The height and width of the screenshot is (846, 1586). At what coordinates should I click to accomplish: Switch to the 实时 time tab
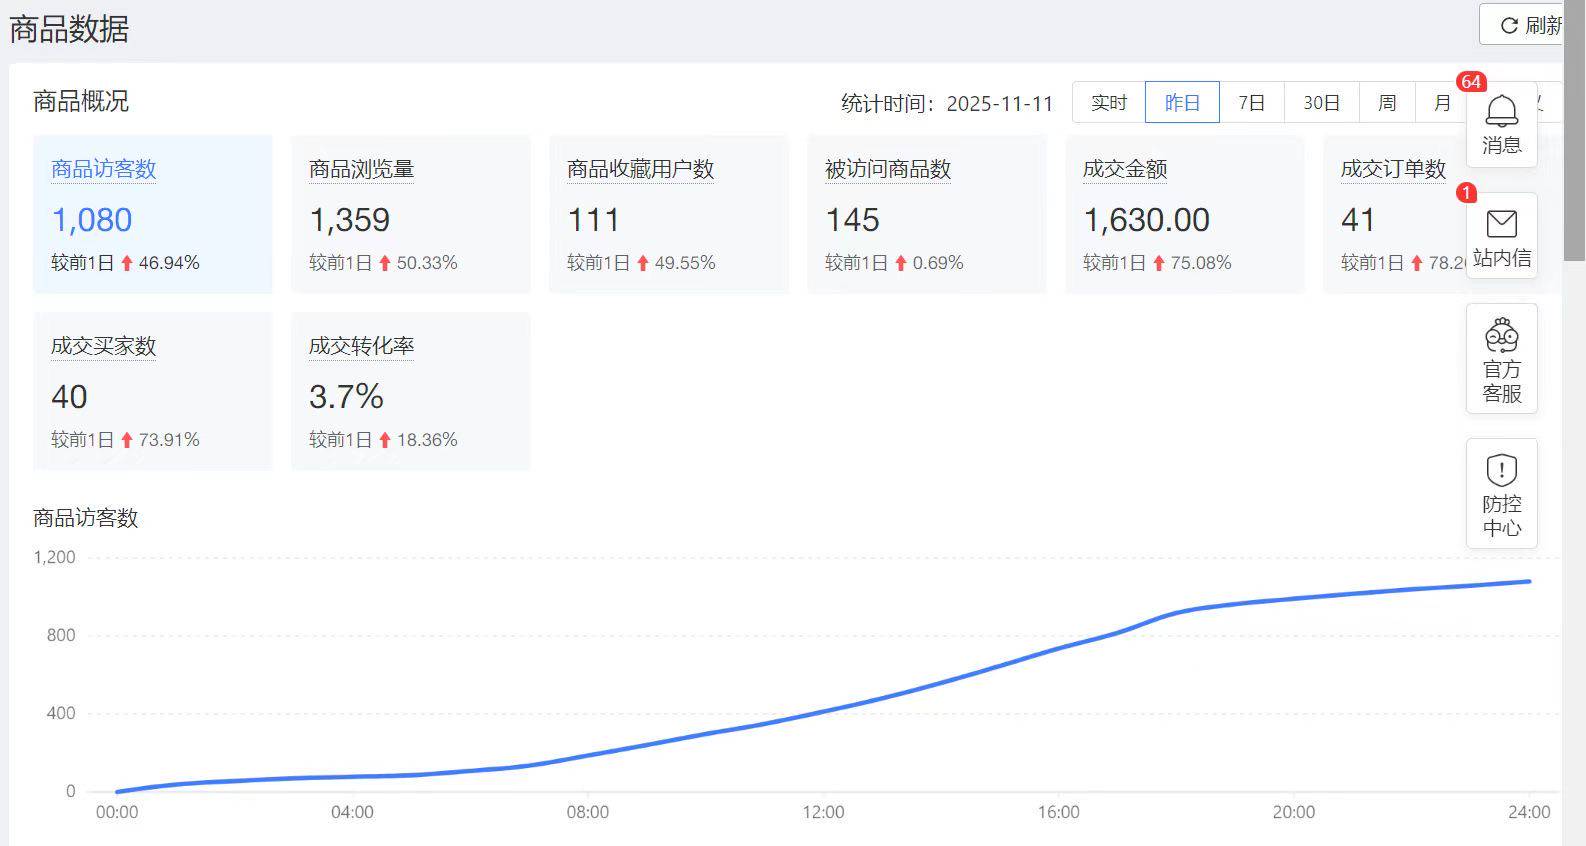(x=1108, y=103)
